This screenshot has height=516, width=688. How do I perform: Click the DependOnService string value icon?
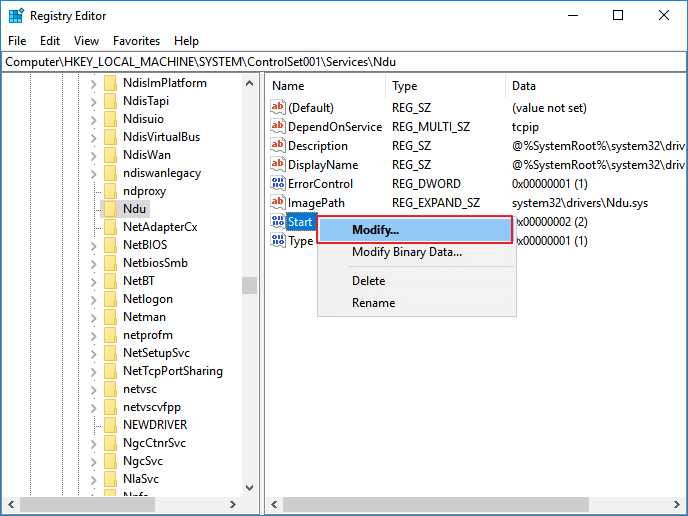click(278, 127)
